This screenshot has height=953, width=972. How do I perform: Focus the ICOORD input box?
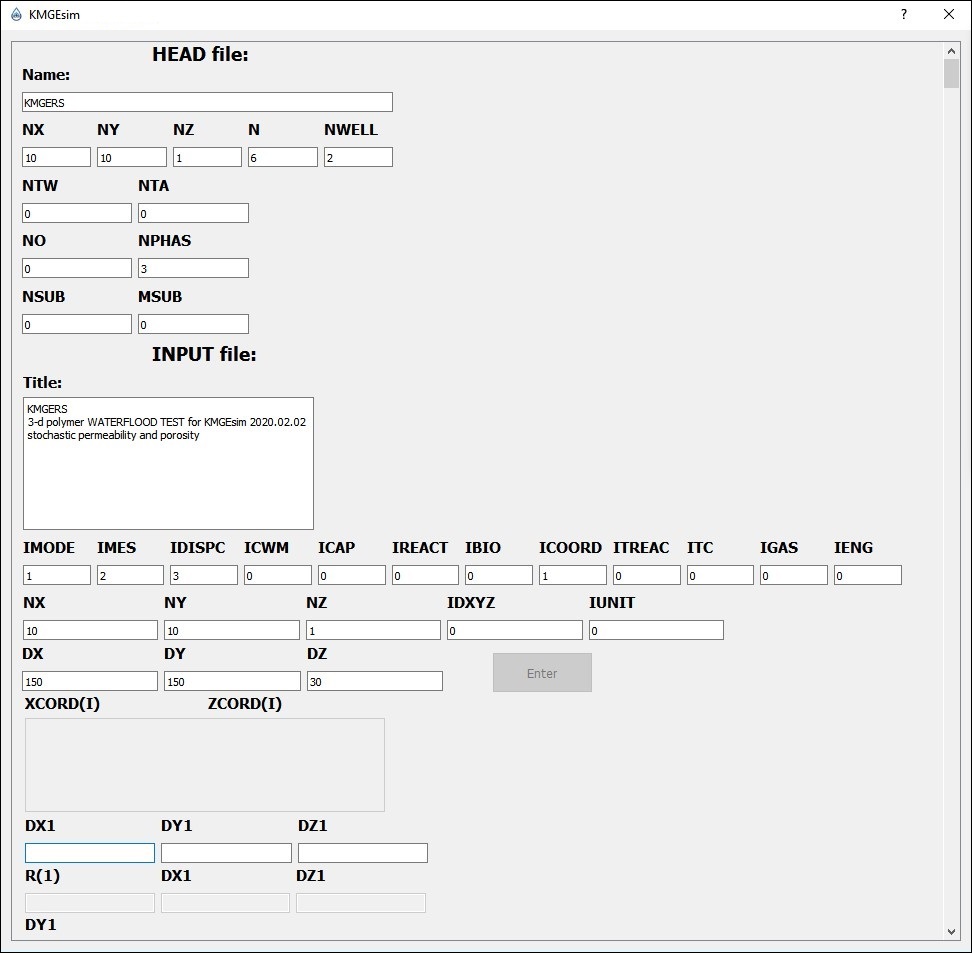tap(573, 576)
